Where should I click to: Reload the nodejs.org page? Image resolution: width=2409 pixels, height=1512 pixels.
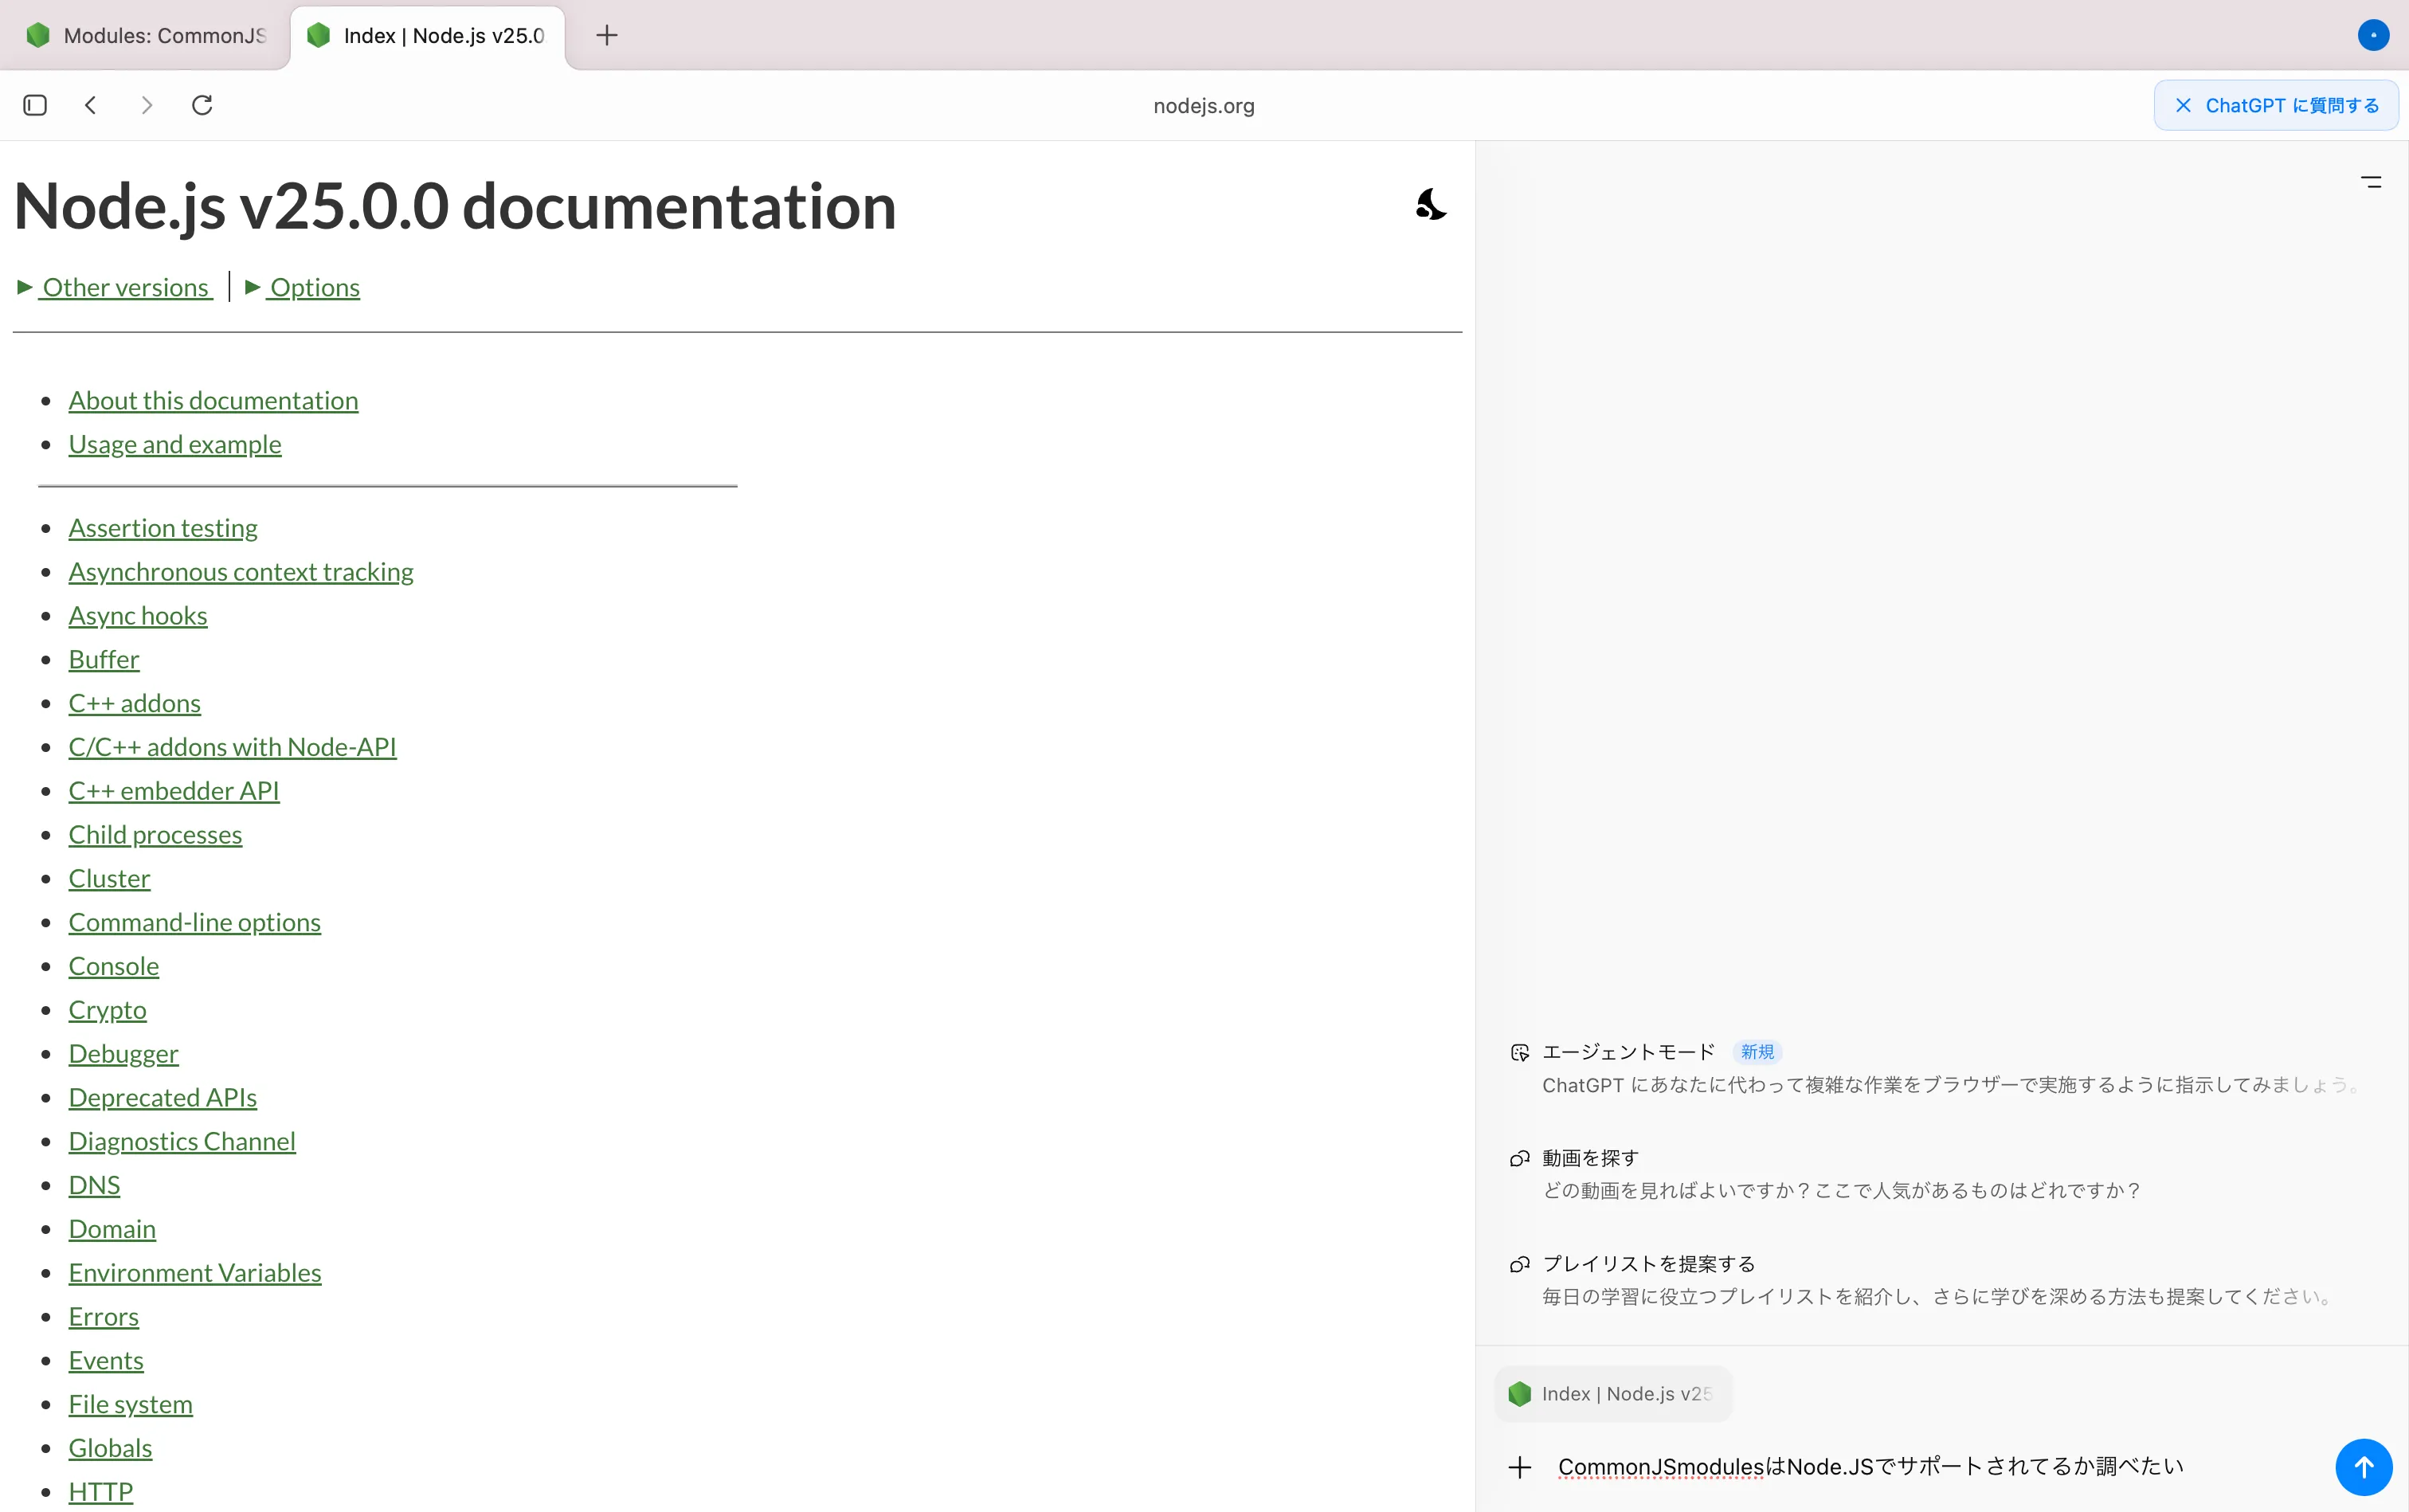pyautogui.click(x=202, y=105)
